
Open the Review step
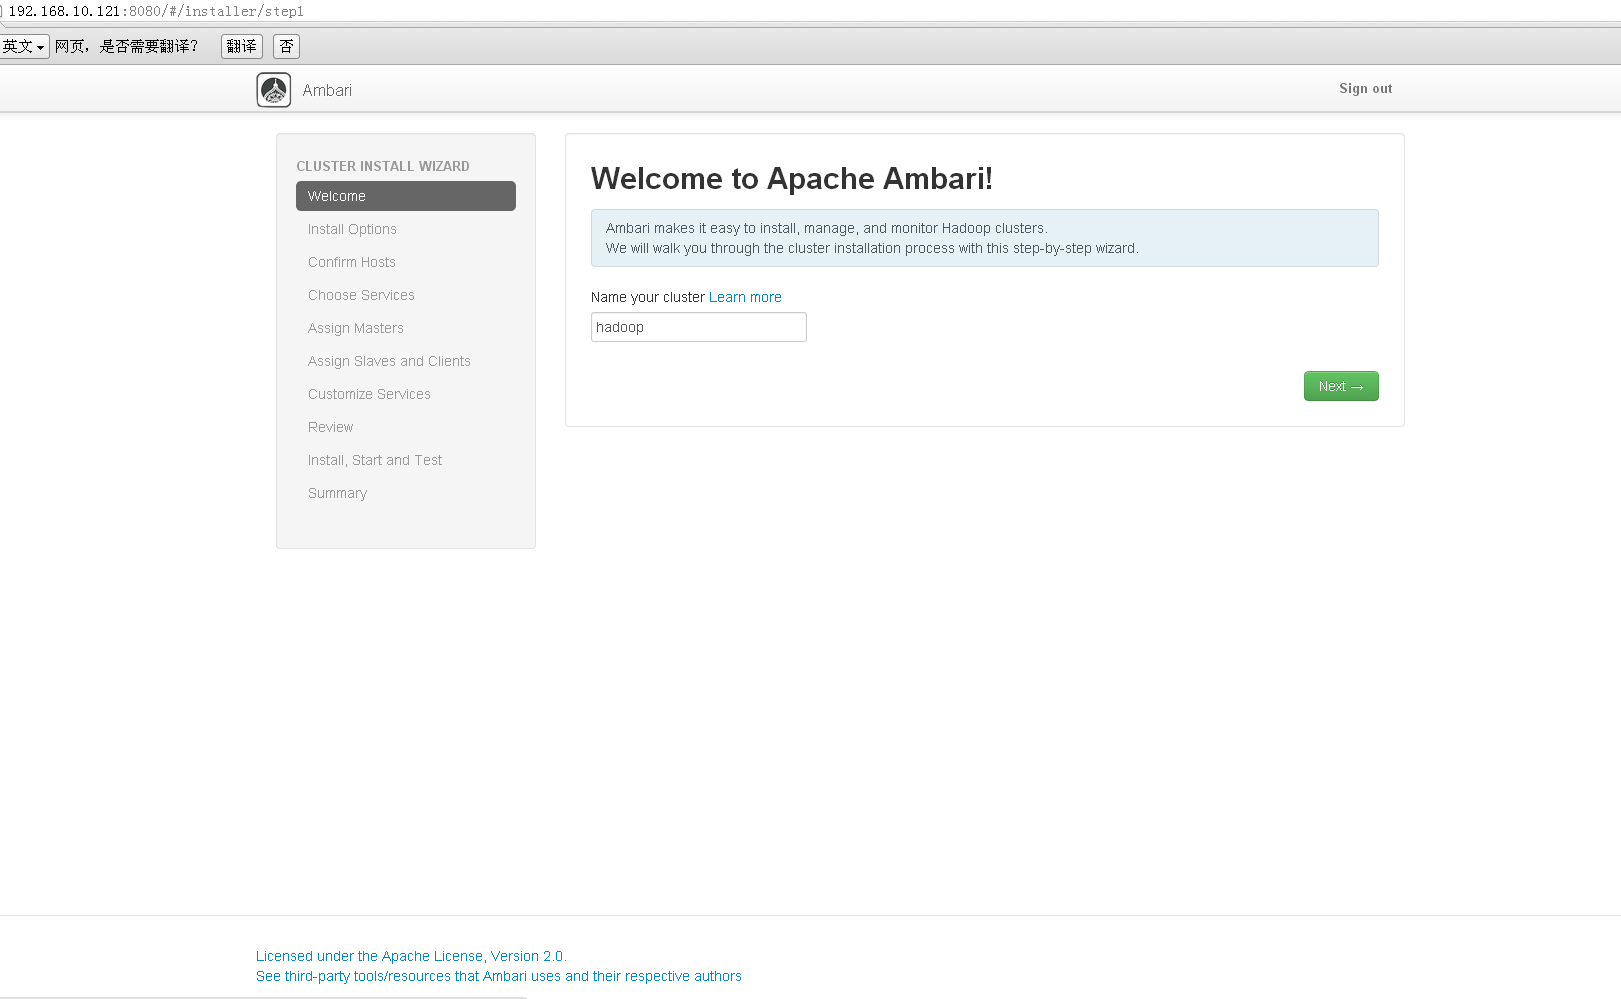331,427
